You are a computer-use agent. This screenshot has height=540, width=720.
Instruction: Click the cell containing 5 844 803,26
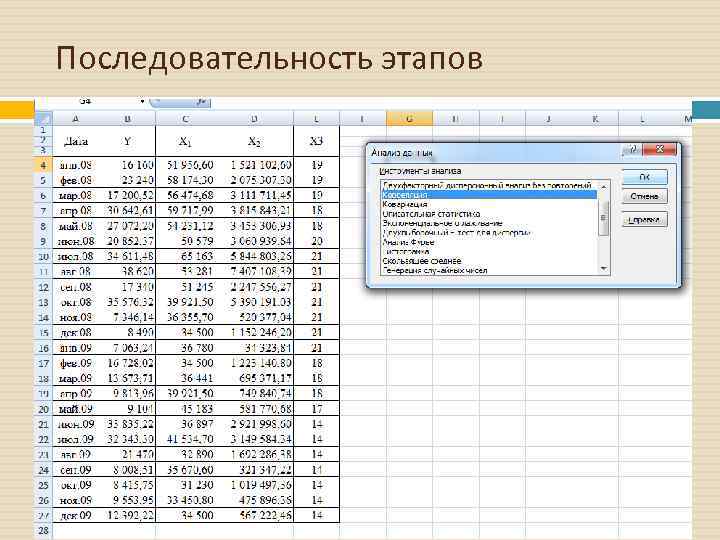254,256
